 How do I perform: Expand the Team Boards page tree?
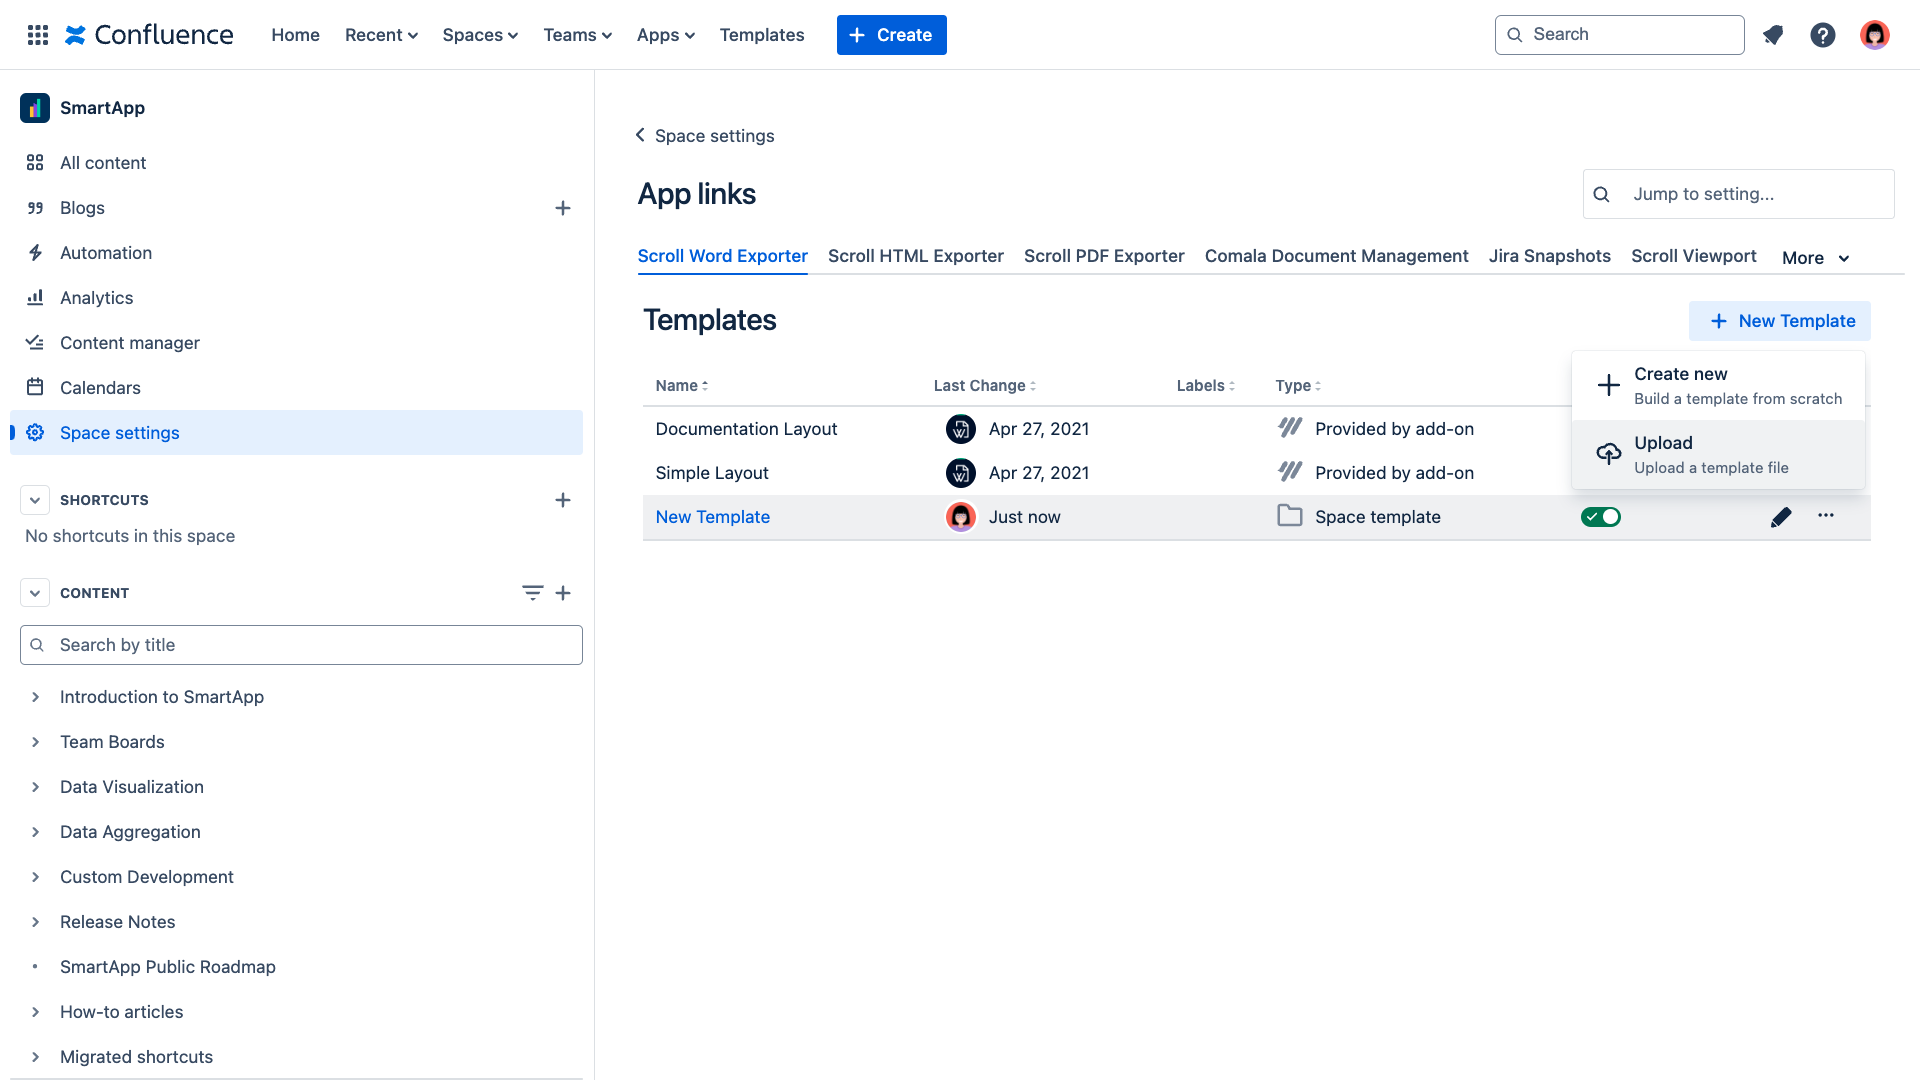coord(35,742)
